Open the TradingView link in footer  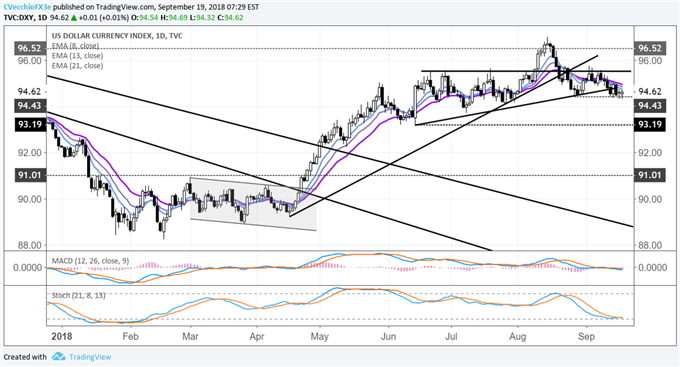pyautogui.click(x=90, y=357)
